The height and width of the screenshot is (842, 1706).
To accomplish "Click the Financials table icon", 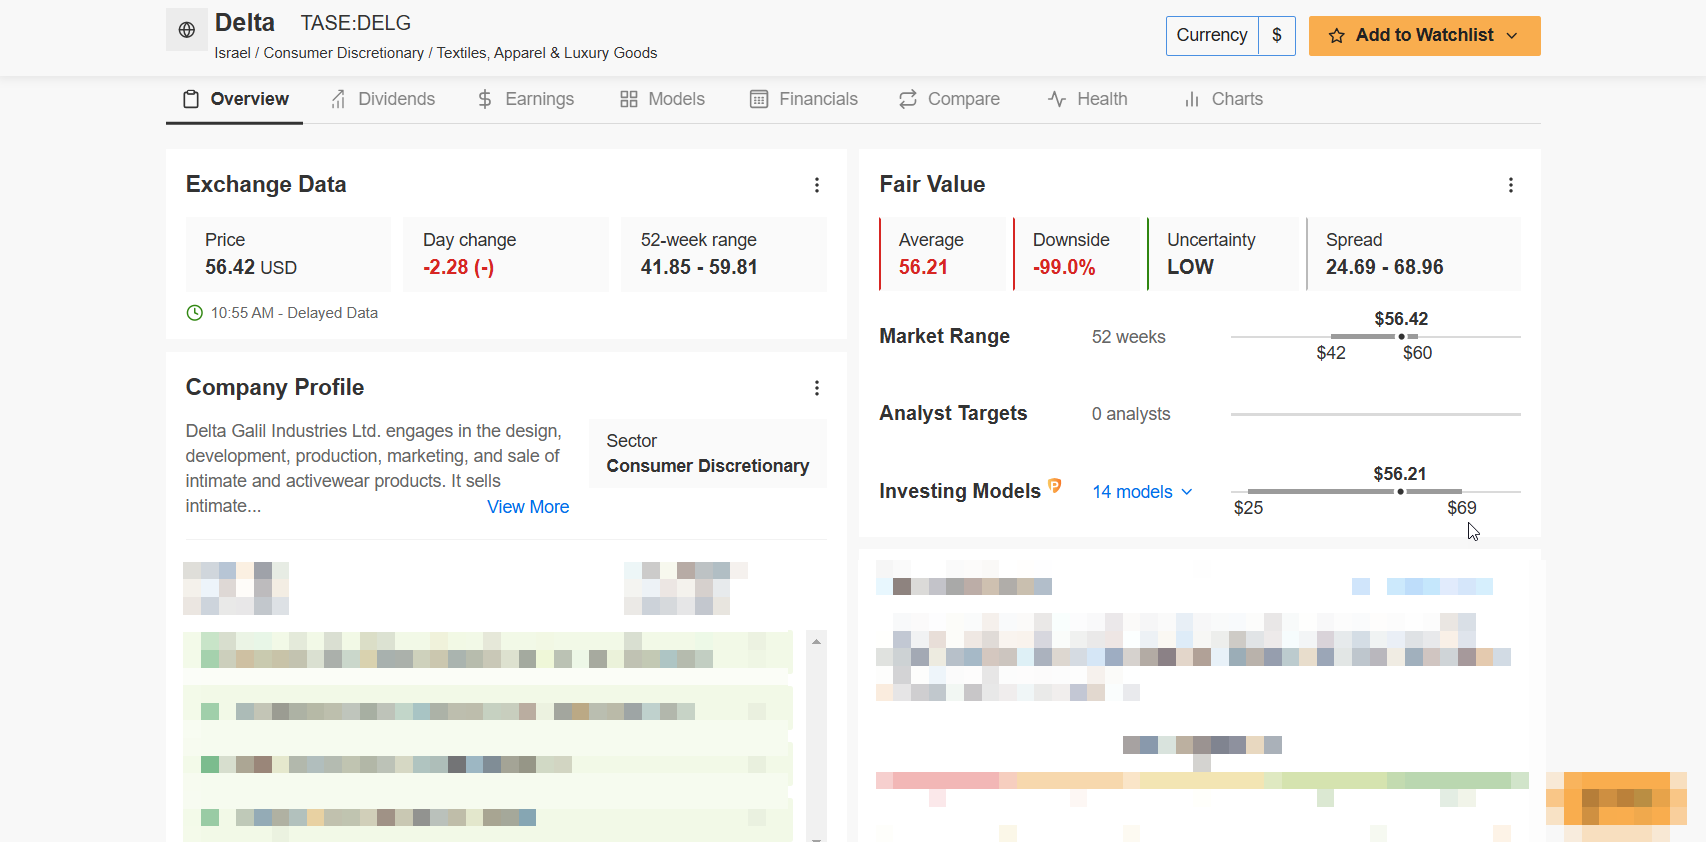I will (x=759, y=99).
